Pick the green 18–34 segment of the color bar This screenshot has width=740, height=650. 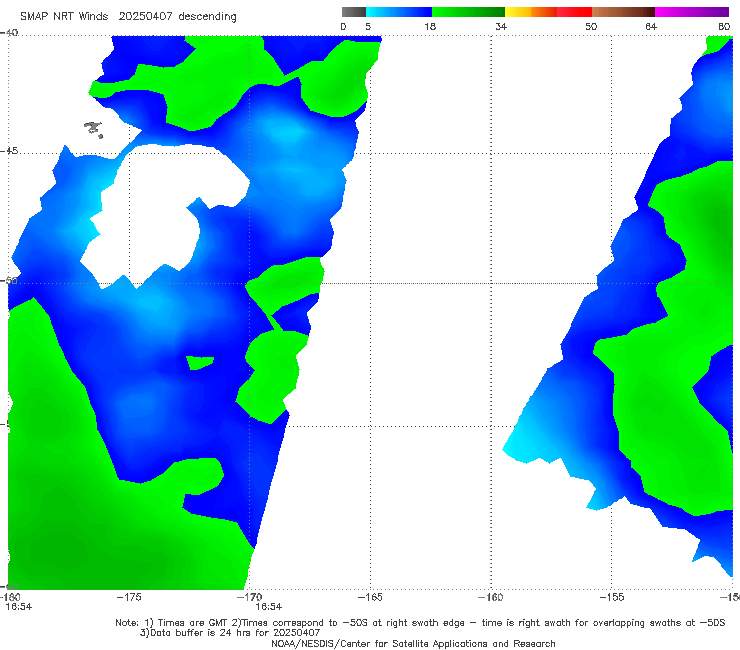coord(468,12)
